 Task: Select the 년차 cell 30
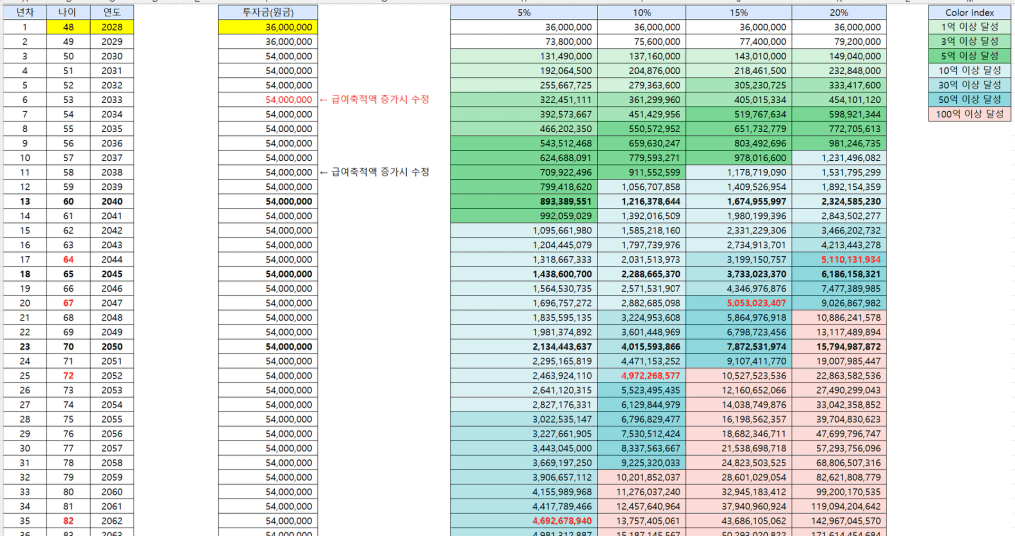click(x=25, y=448)
